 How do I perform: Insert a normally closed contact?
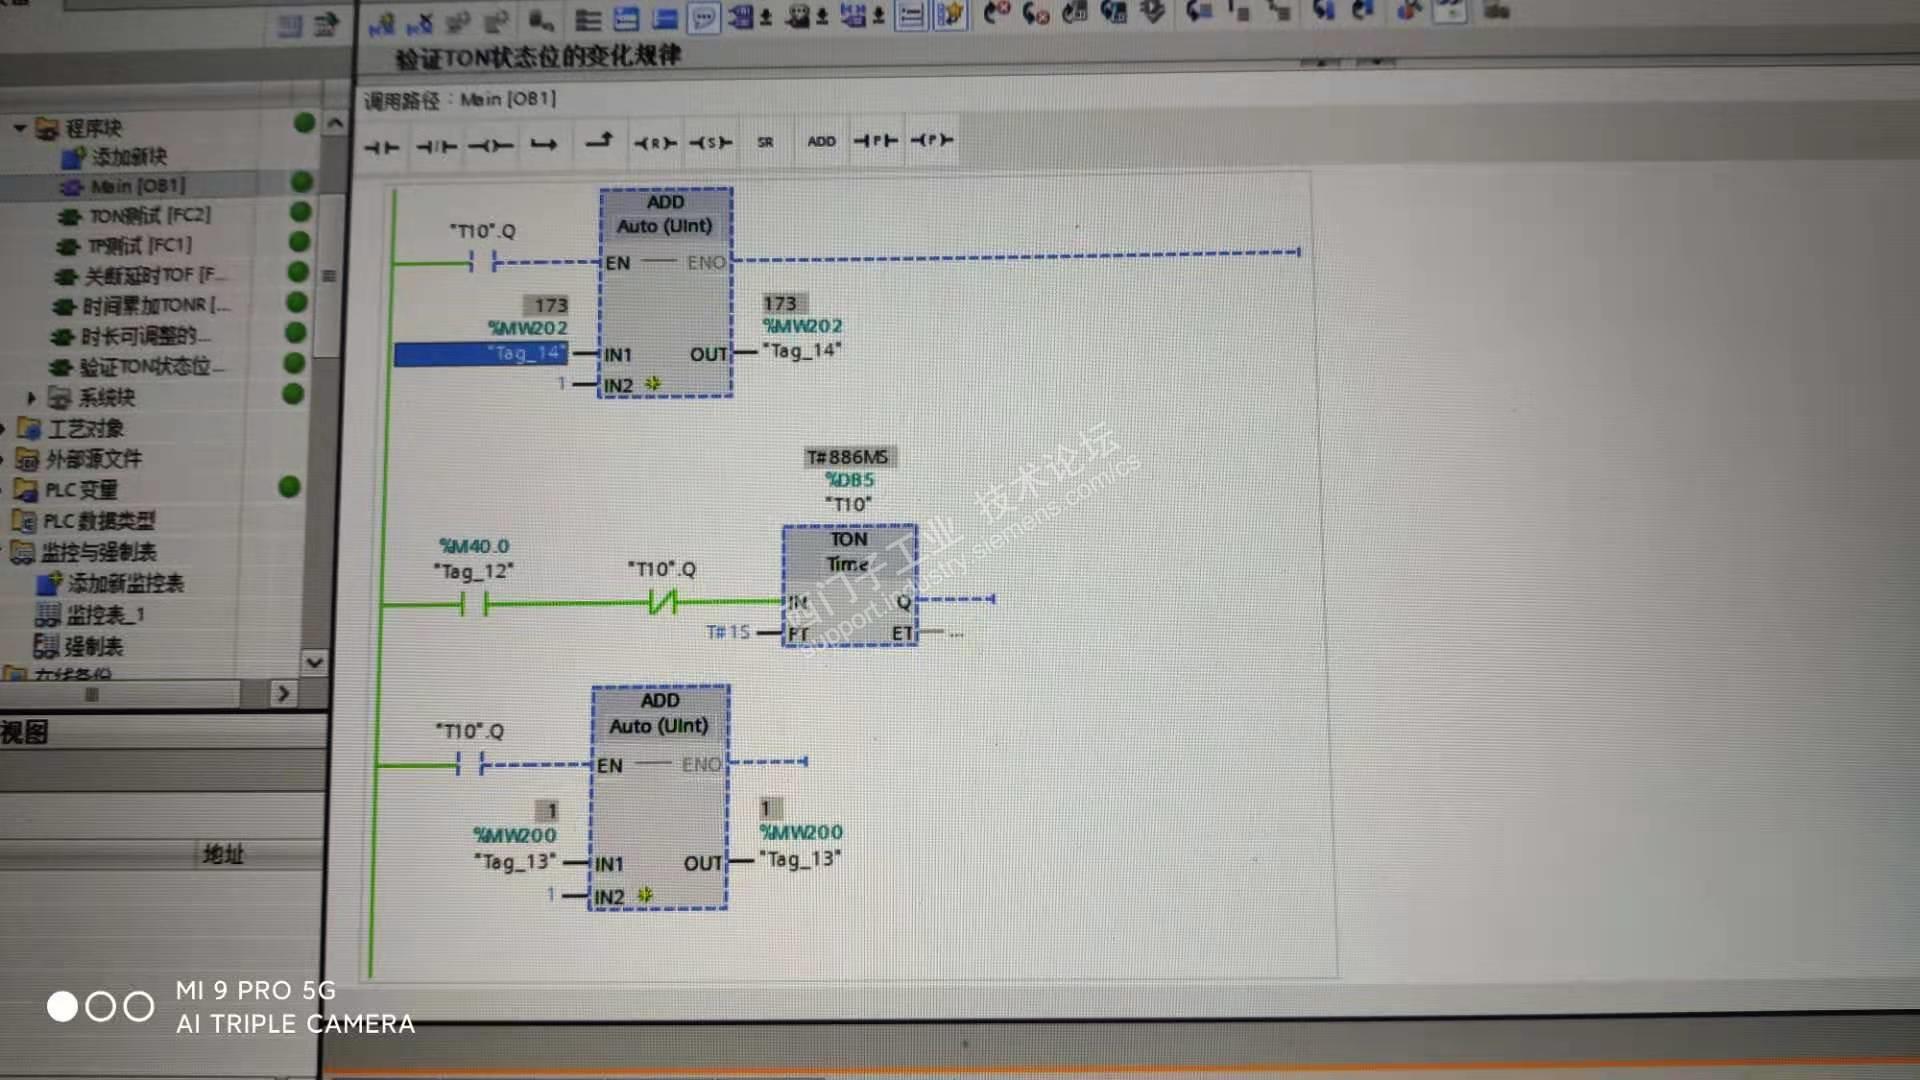click(x=436, y=147)
